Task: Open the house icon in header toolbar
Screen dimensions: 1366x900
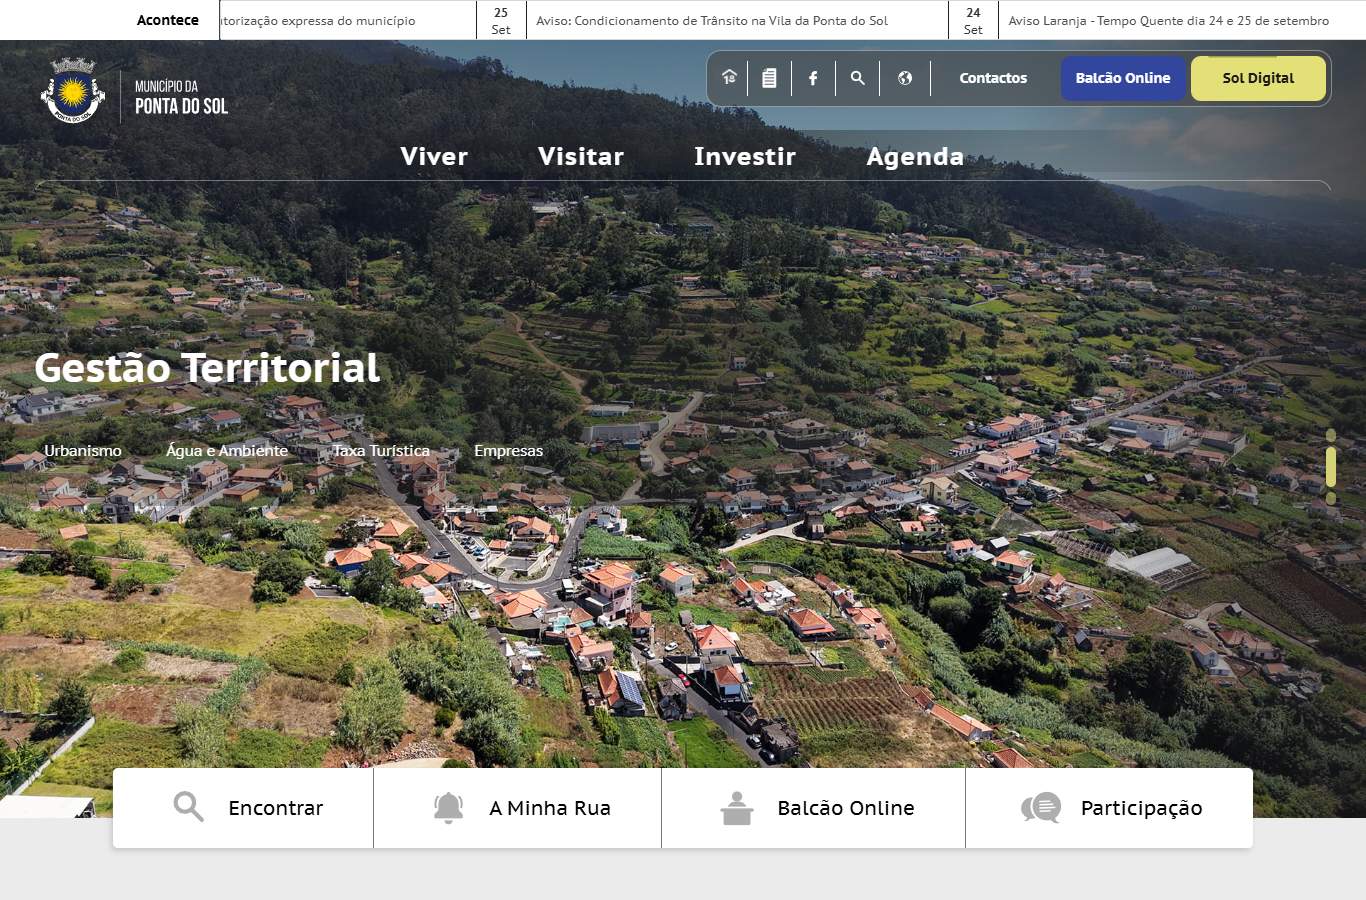Action: [x=729, y=78]
